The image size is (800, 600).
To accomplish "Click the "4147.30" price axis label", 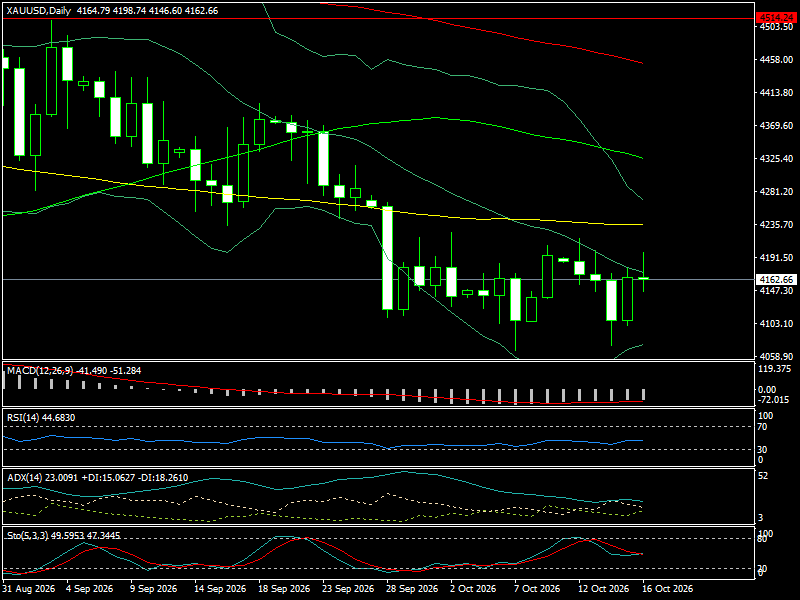I will (x=776, y=290).
